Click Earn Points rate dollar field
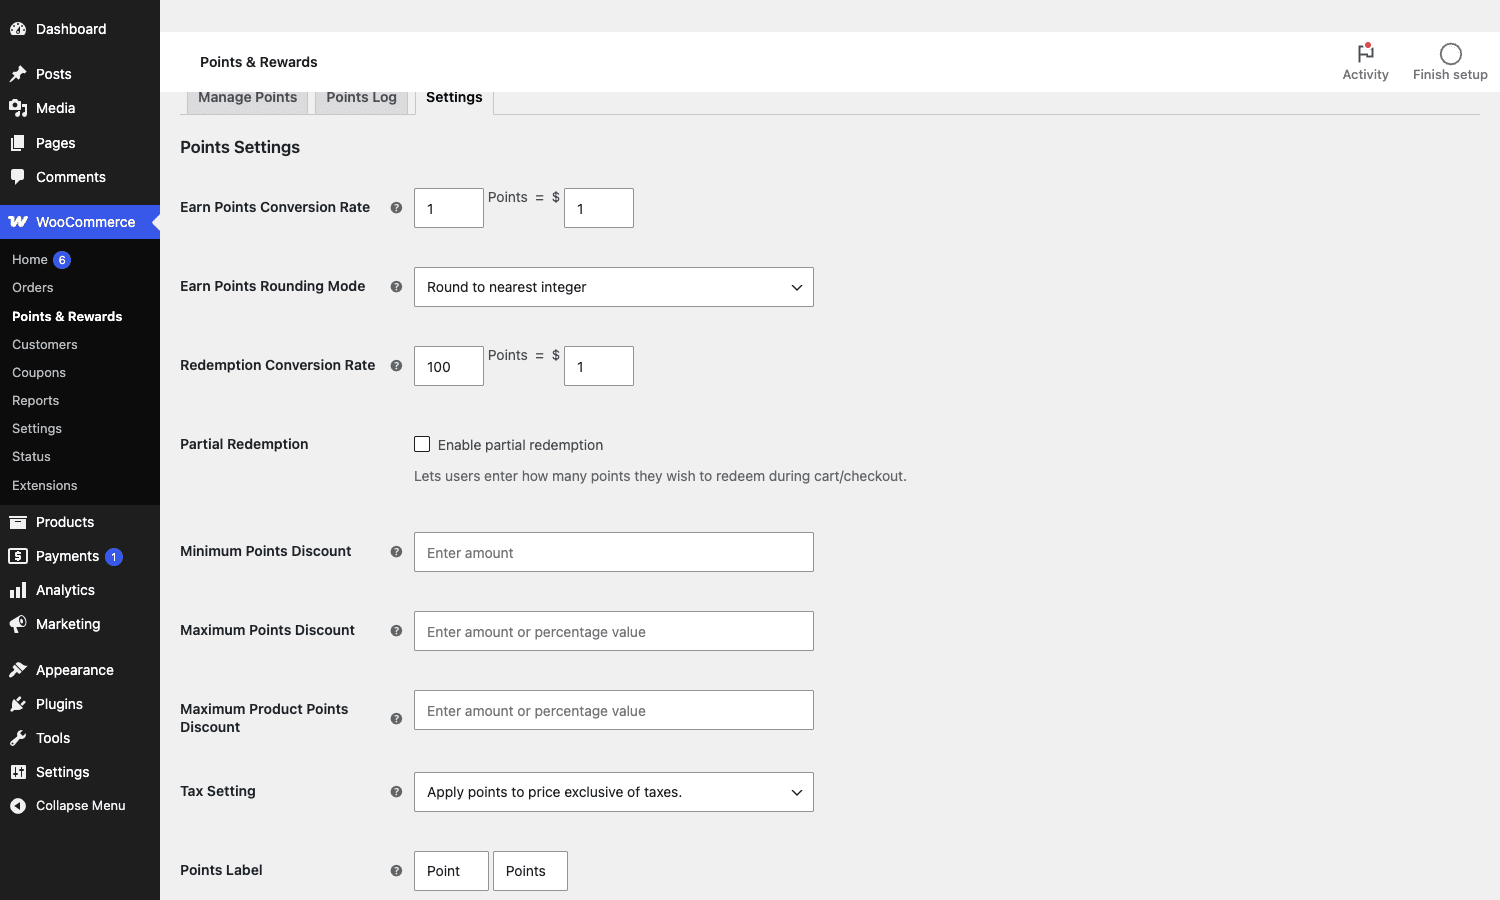 coord(599,208)
